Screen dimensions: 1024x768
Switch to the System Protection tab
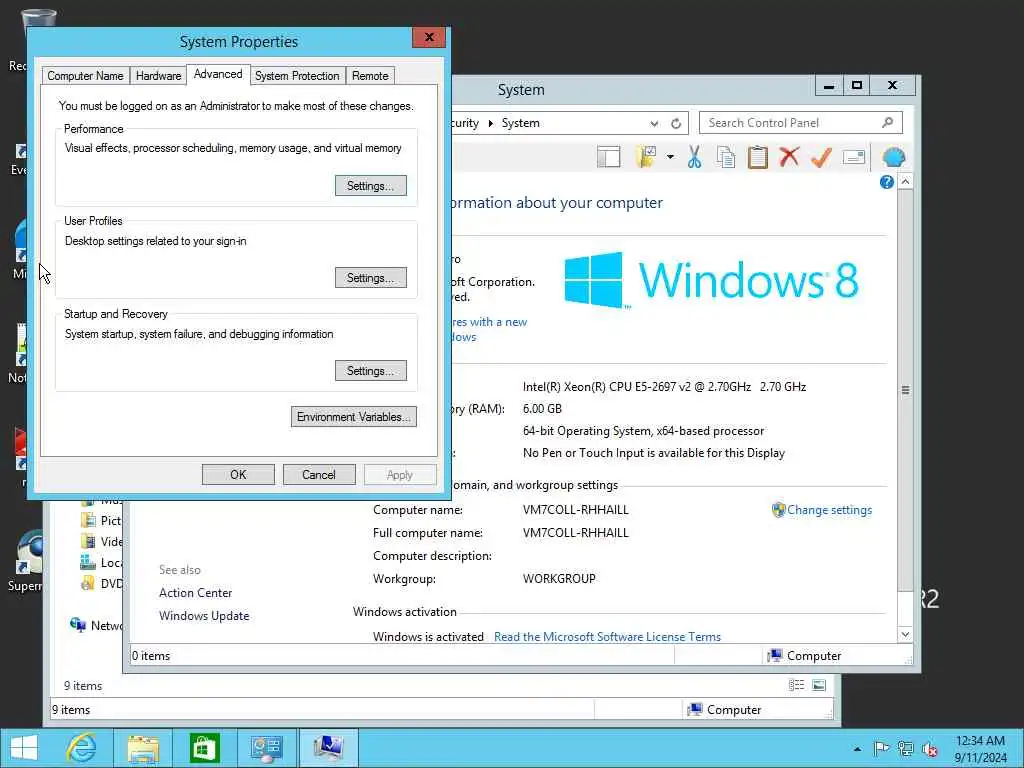pos(297,76)
